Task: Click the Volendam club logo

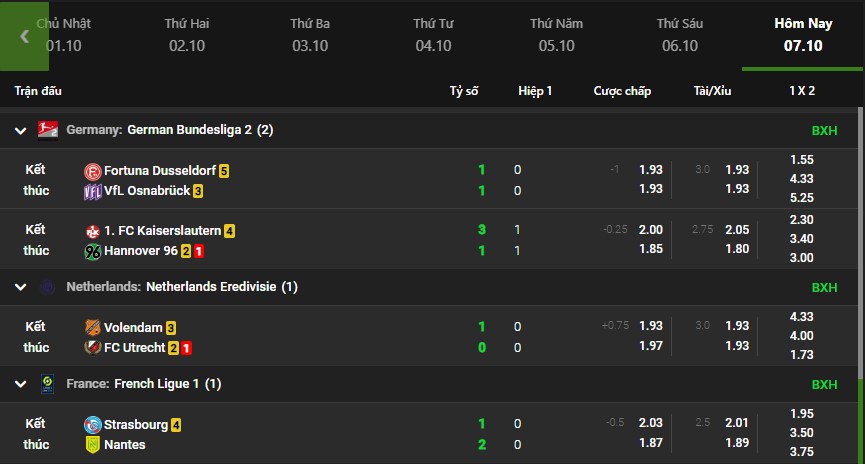Action: (x=93, y=327)
